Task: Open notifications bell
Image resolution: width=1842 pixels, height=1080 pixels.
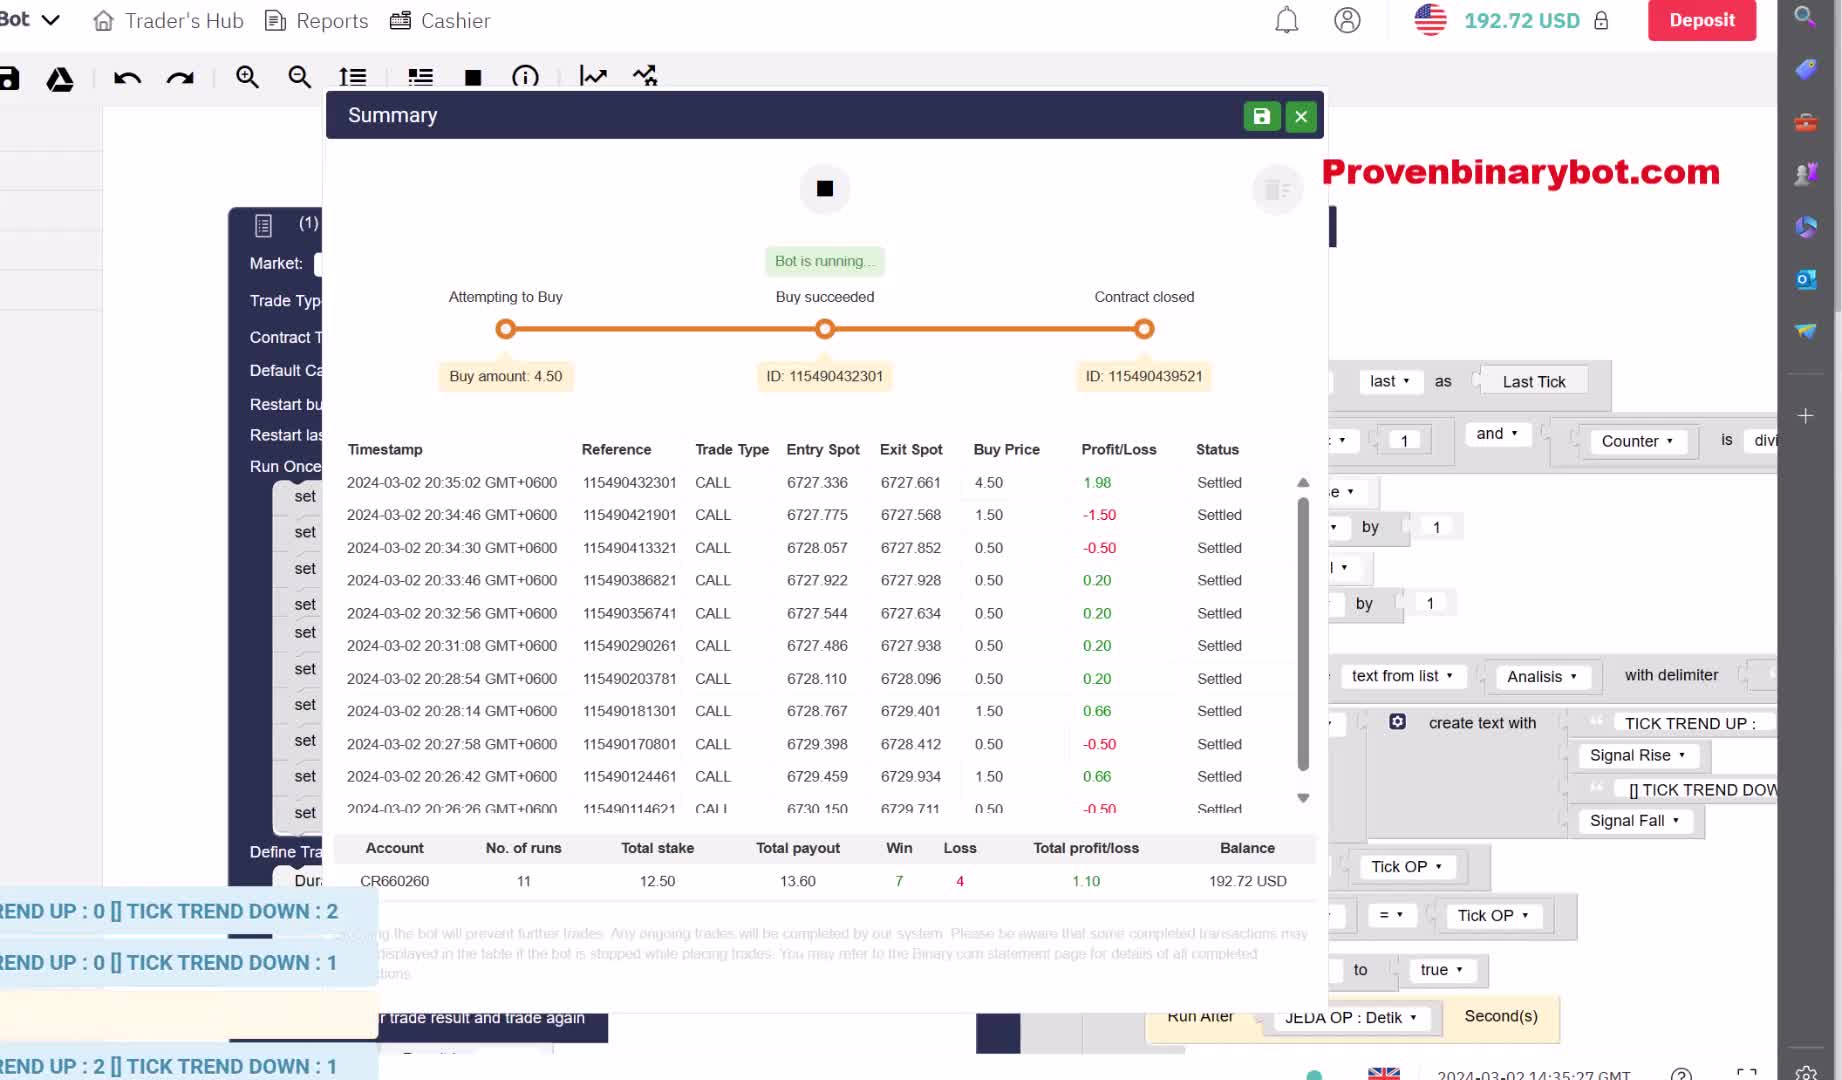Action: (x=1286, y=20)
